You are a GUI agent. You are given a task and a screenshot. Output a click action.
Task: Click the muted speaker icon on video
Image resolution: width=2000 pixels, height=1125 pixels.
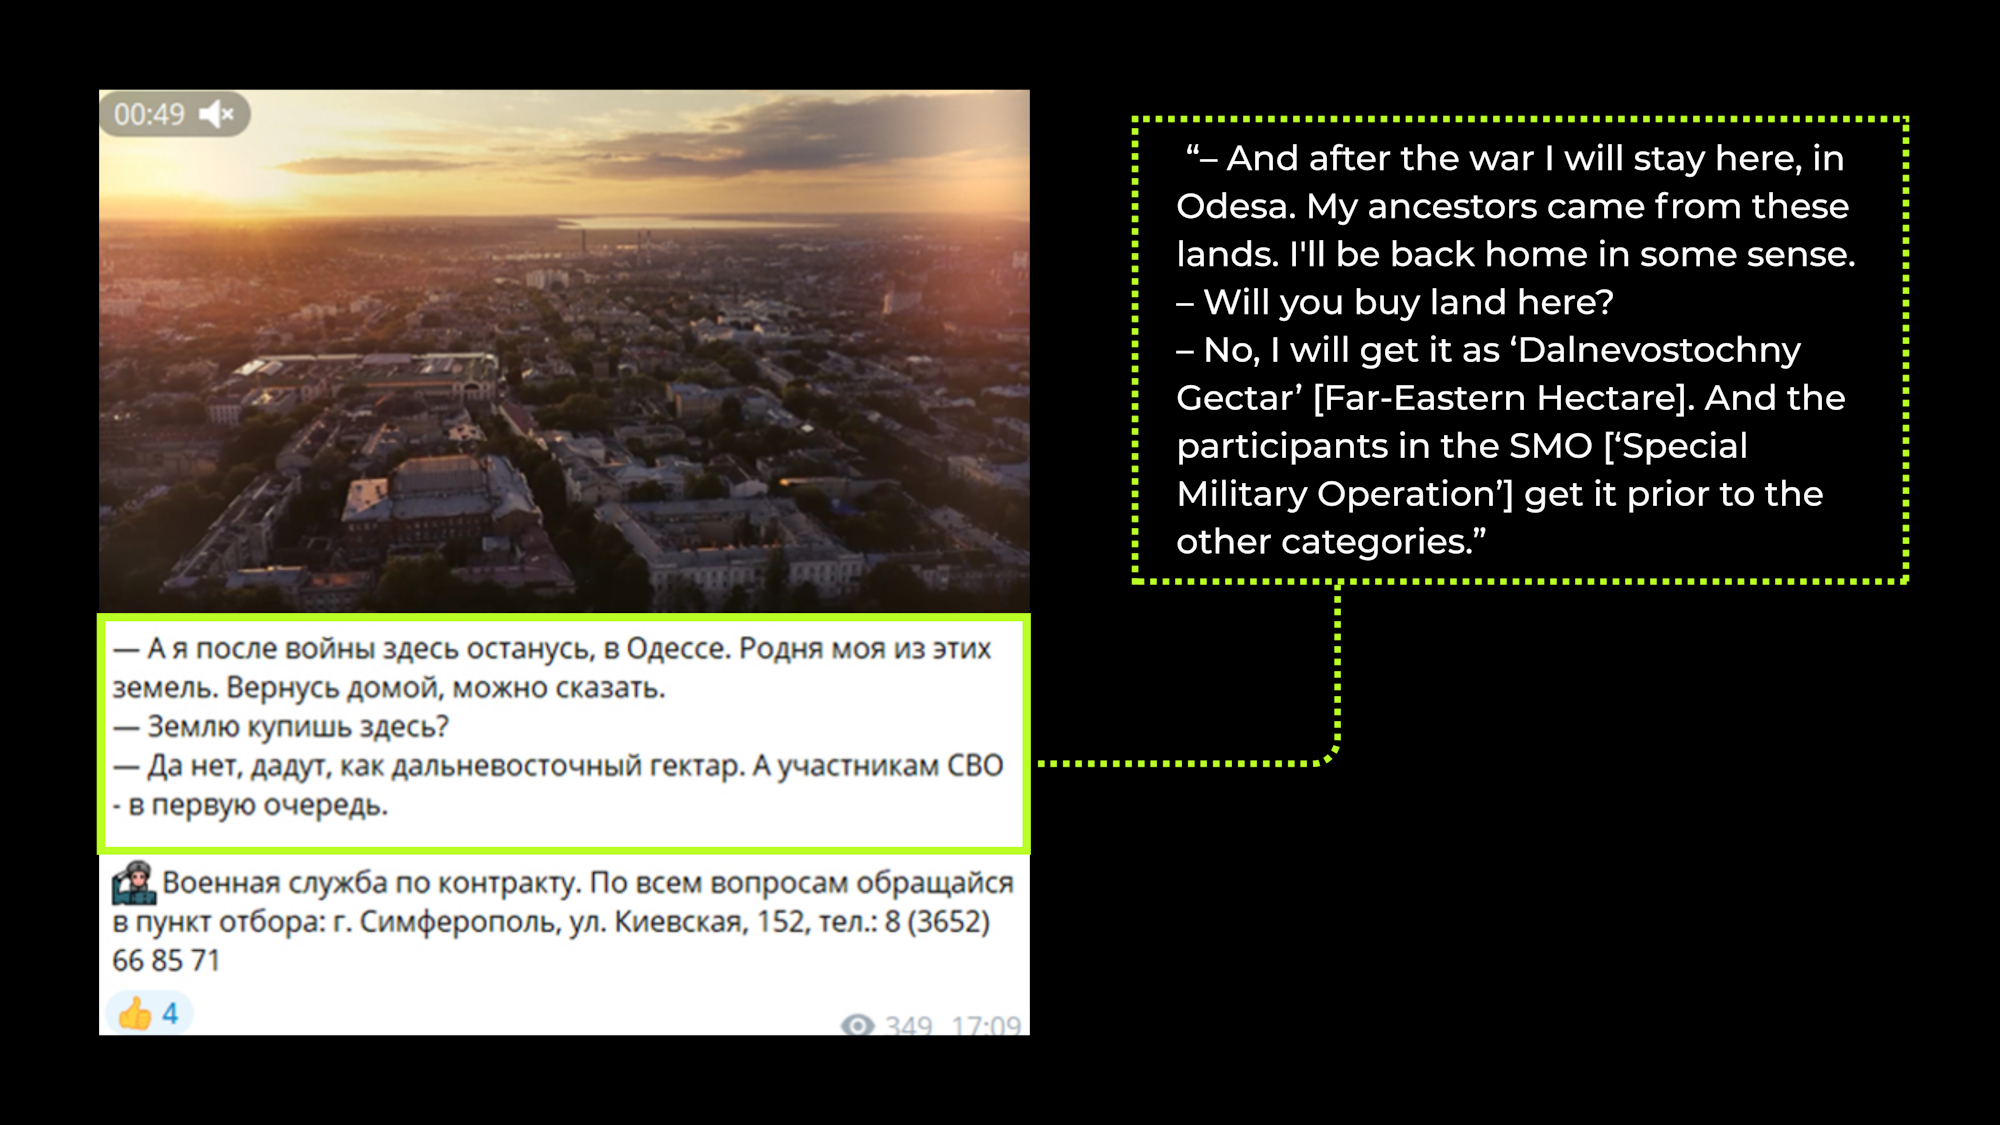tap(216, 115)
